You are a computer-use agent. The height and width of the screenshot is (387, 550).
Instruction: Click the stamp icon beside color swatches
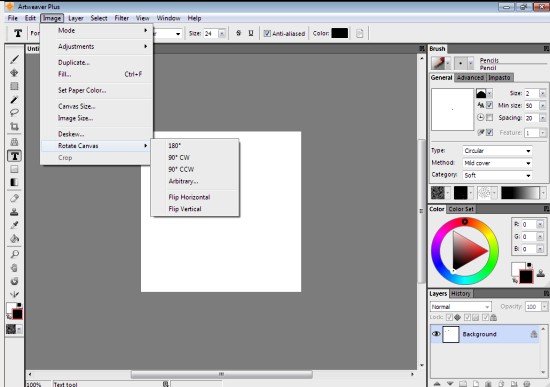(x=541, y=273)
